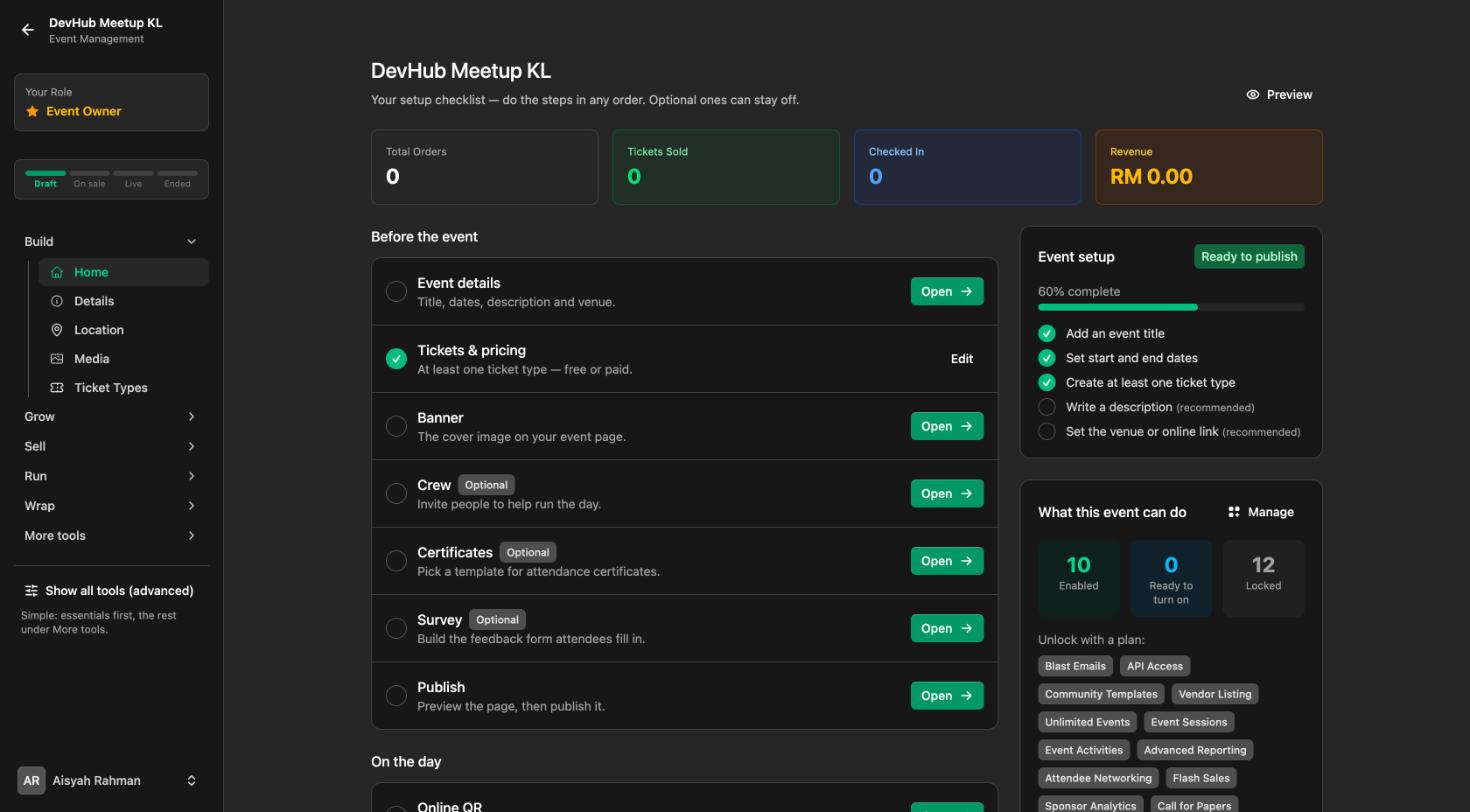The image size is (1470, 812).
Task: Click the checkmark beside Add an event title
Action: tap(1047, 333)
